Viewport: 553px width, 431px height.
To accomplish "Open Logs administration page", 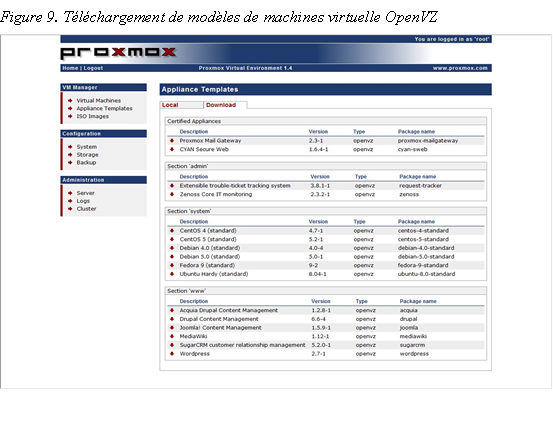I will 83,201.
